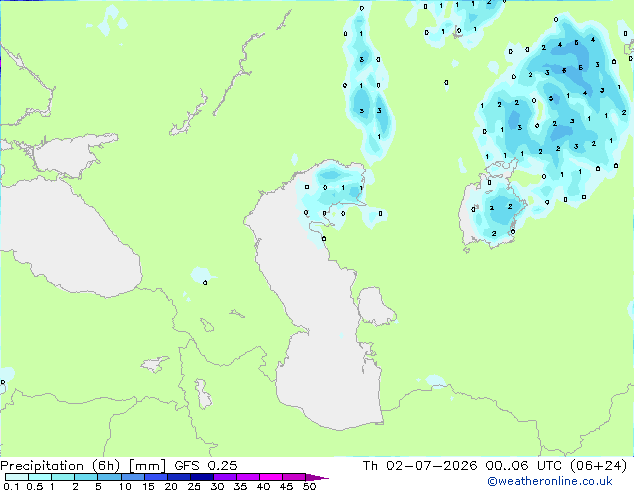Open the weatheronline.co.uk copyright link
This screenshot has height=490, width=634.
point(550,481)
